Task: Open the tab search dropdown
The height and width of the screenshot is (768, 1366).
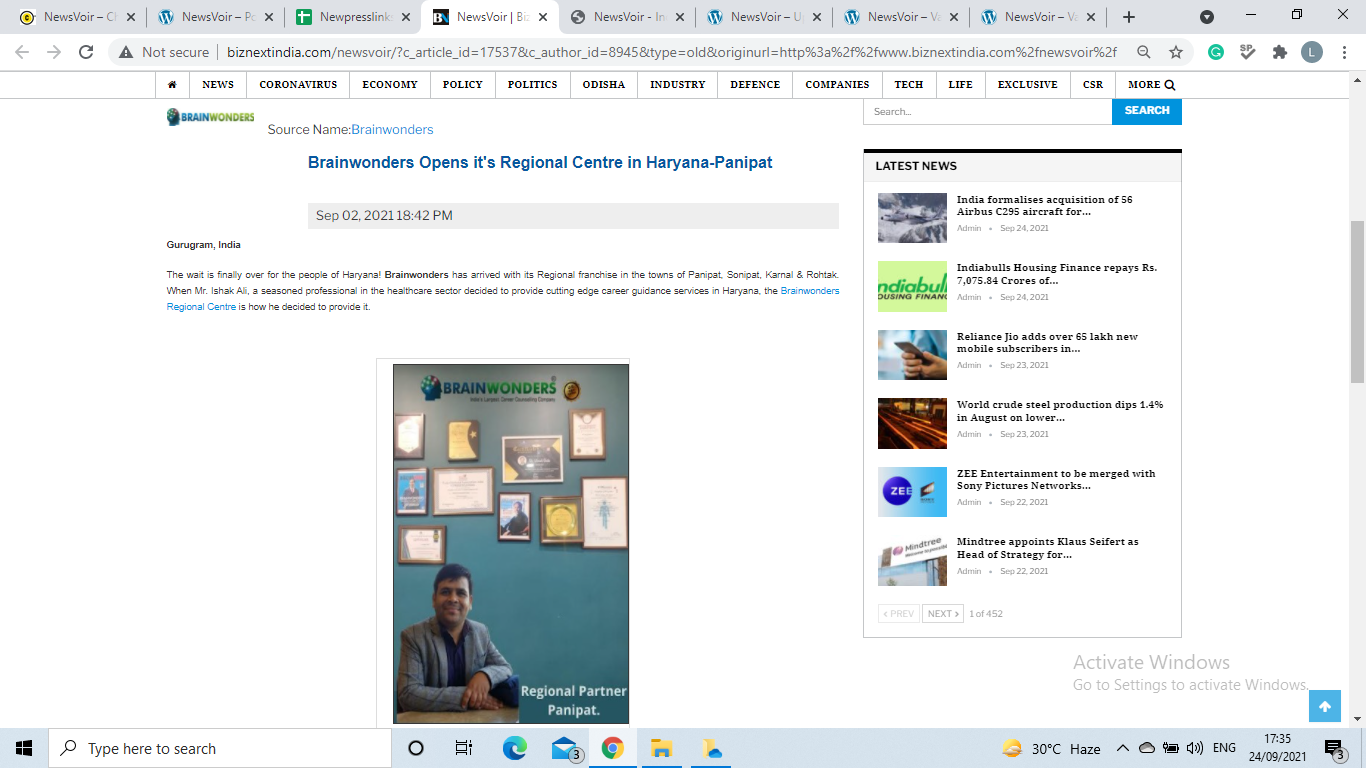Action: 1207,17
